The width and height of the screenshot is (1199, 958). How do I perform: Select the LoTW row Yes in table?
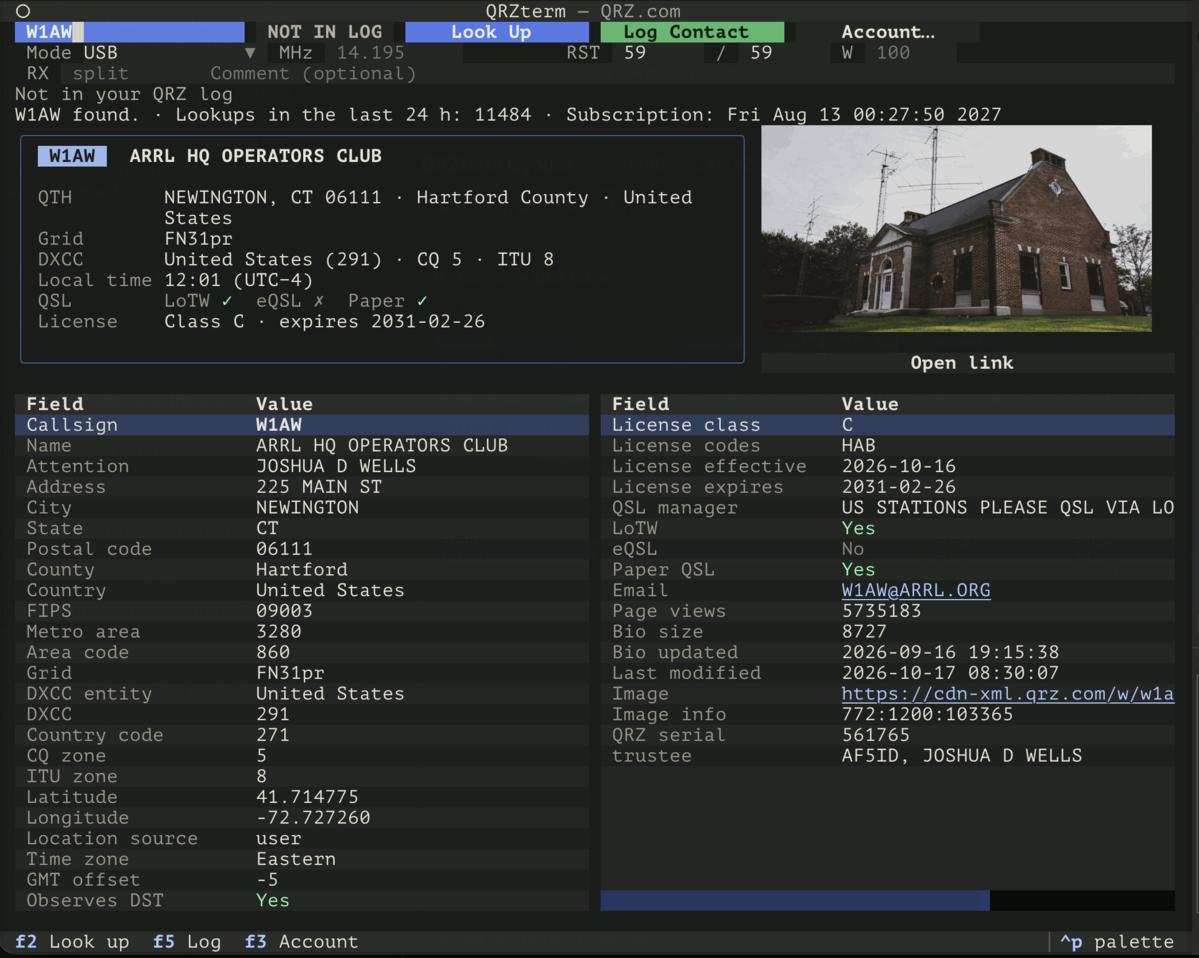[x=888, y=528]
